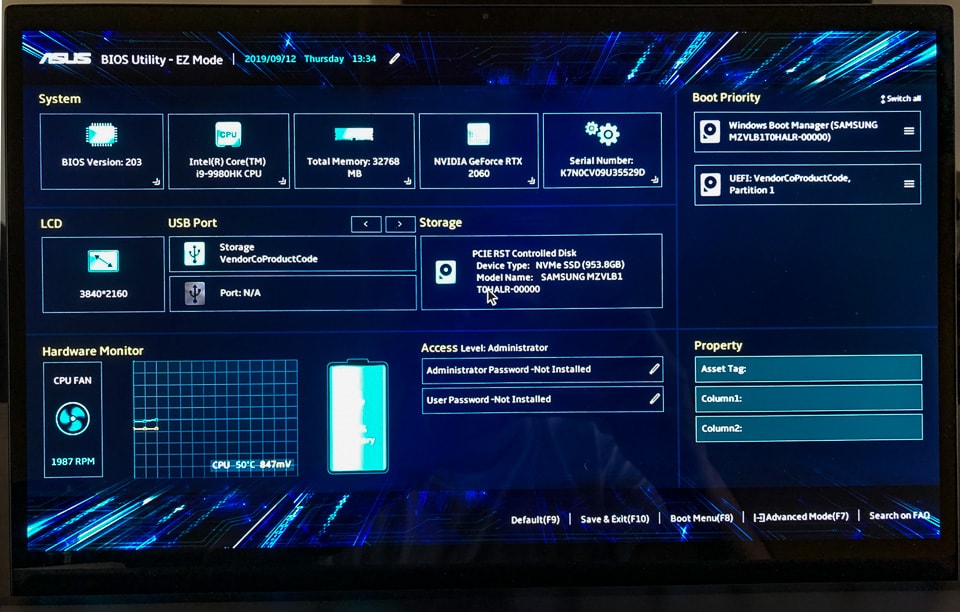
Task: Click BIOS Version: 203 text
Action: coord(102,162)
